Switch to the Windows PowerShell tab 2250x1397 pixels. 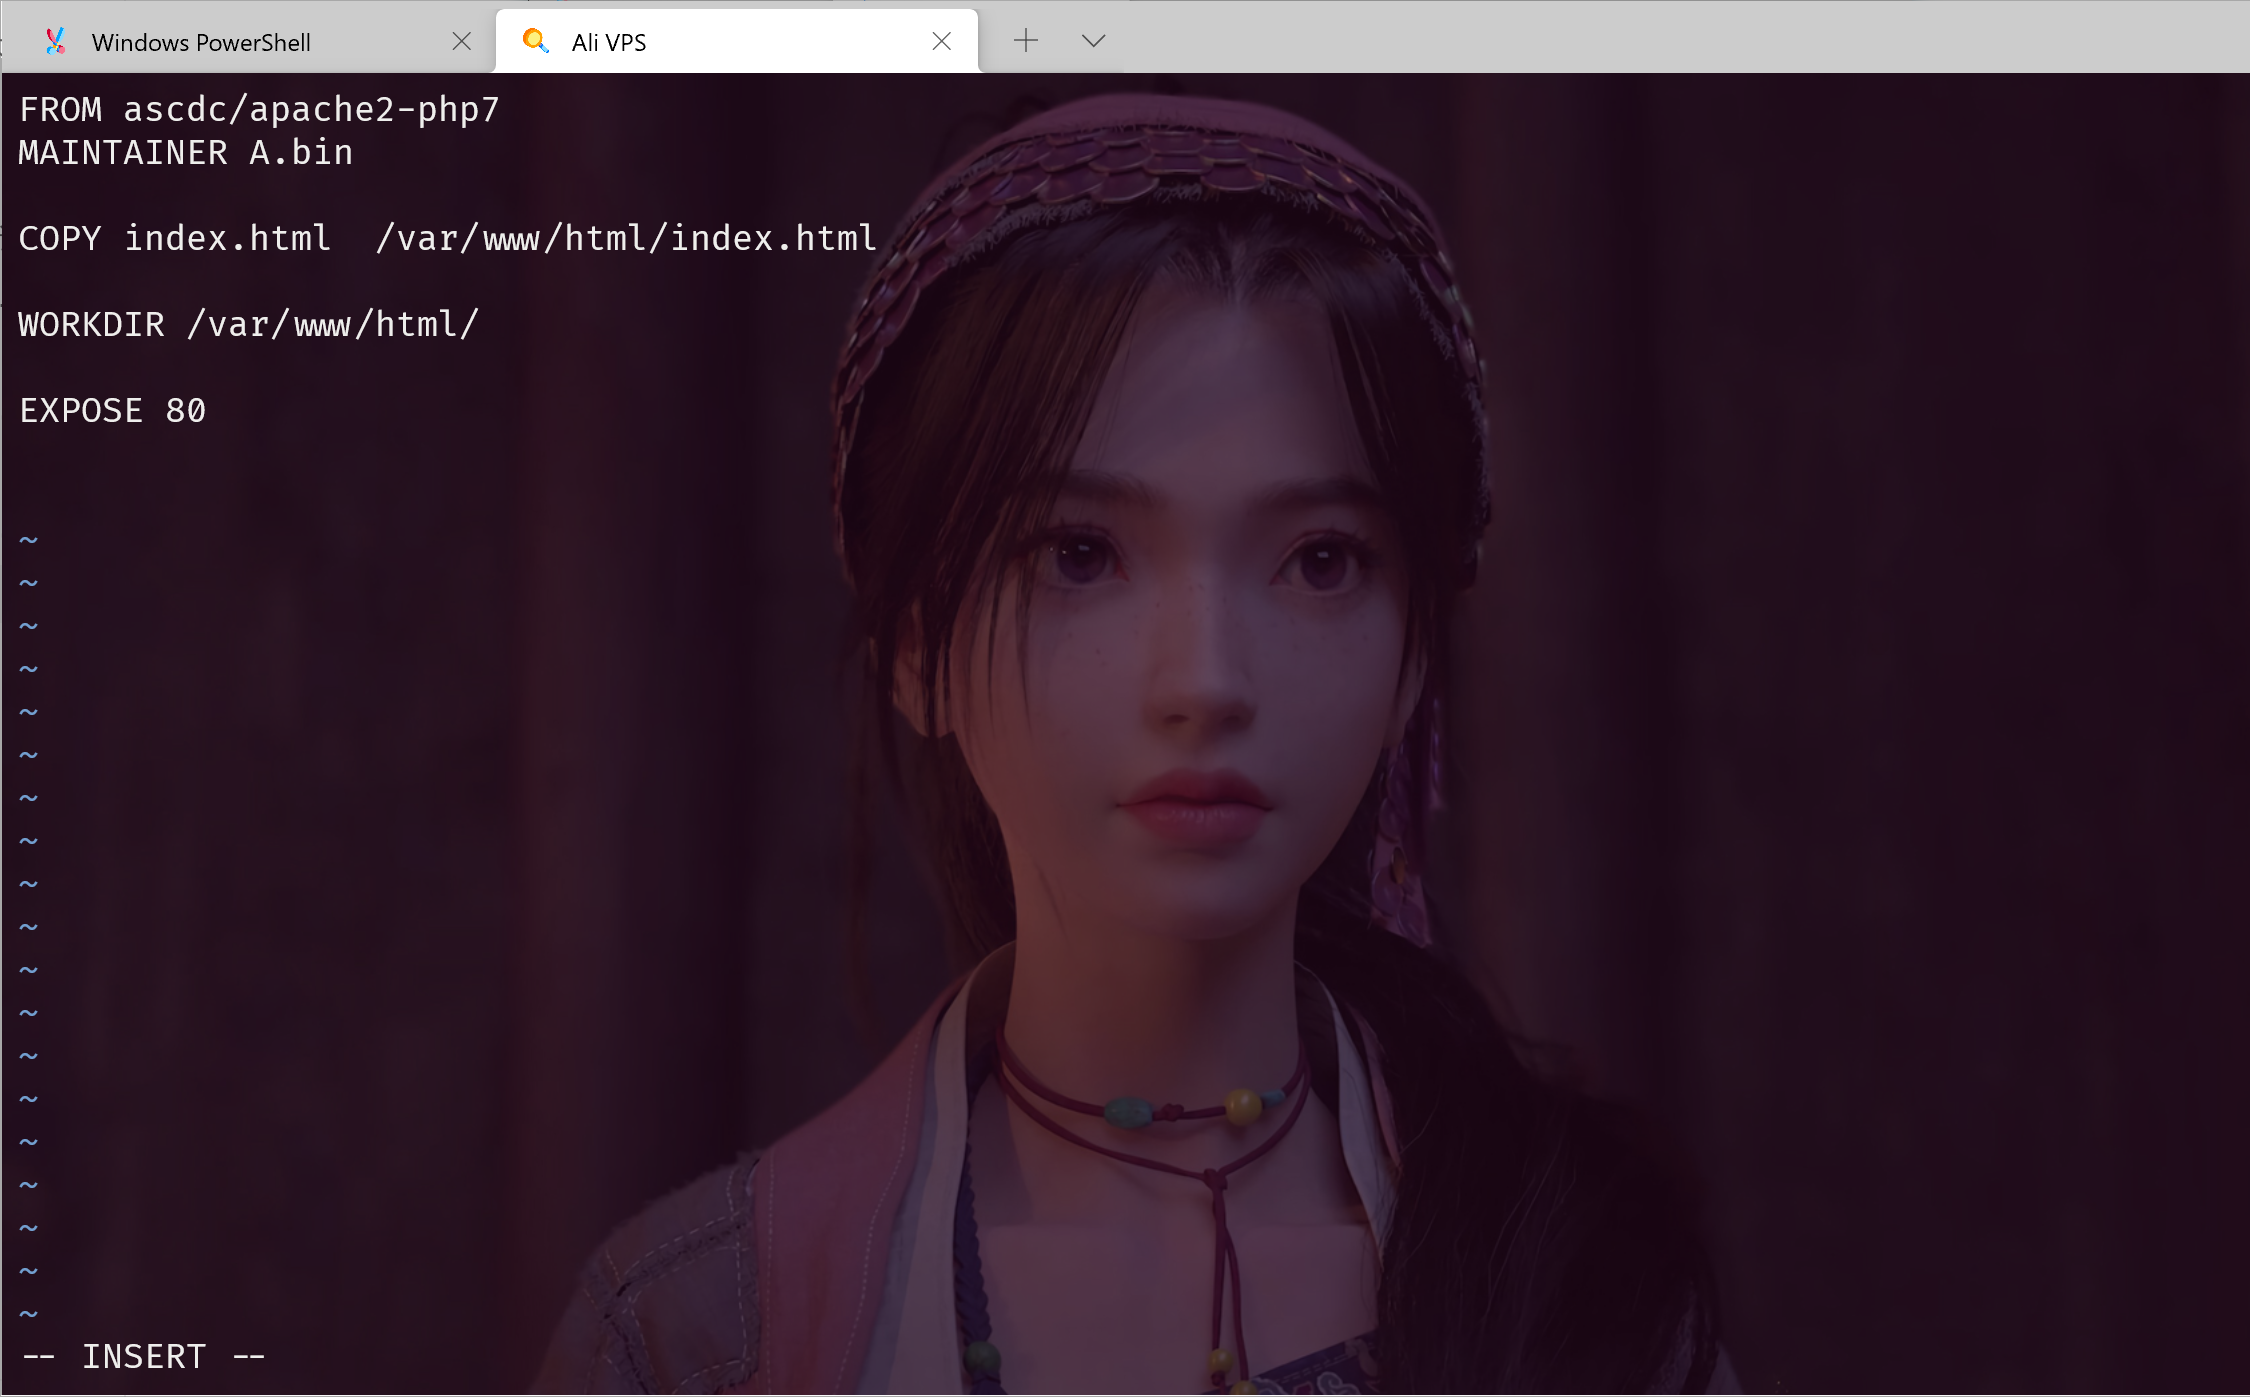[x=248, y=42]
